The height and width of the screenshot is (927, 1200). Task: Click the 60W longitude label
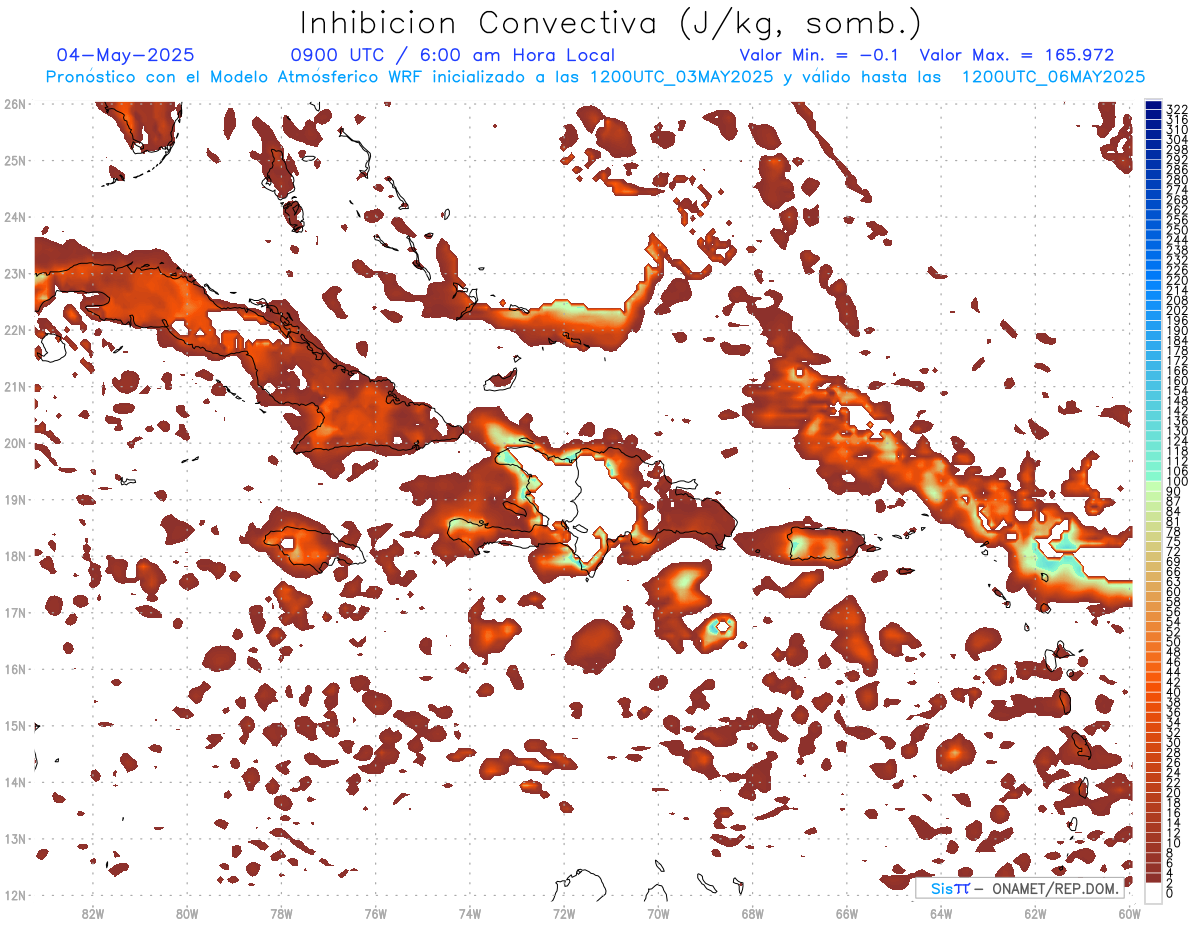pyautogui.click(x=1130, y=912)
